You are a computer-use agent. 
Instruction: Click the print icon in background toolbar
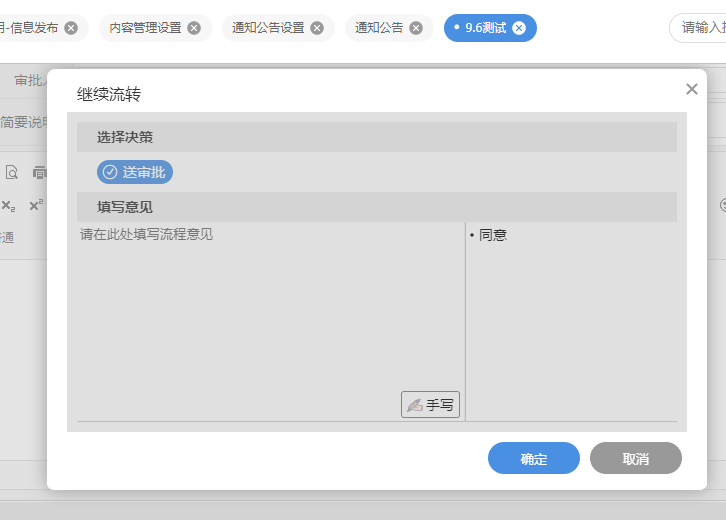(40, 172)
